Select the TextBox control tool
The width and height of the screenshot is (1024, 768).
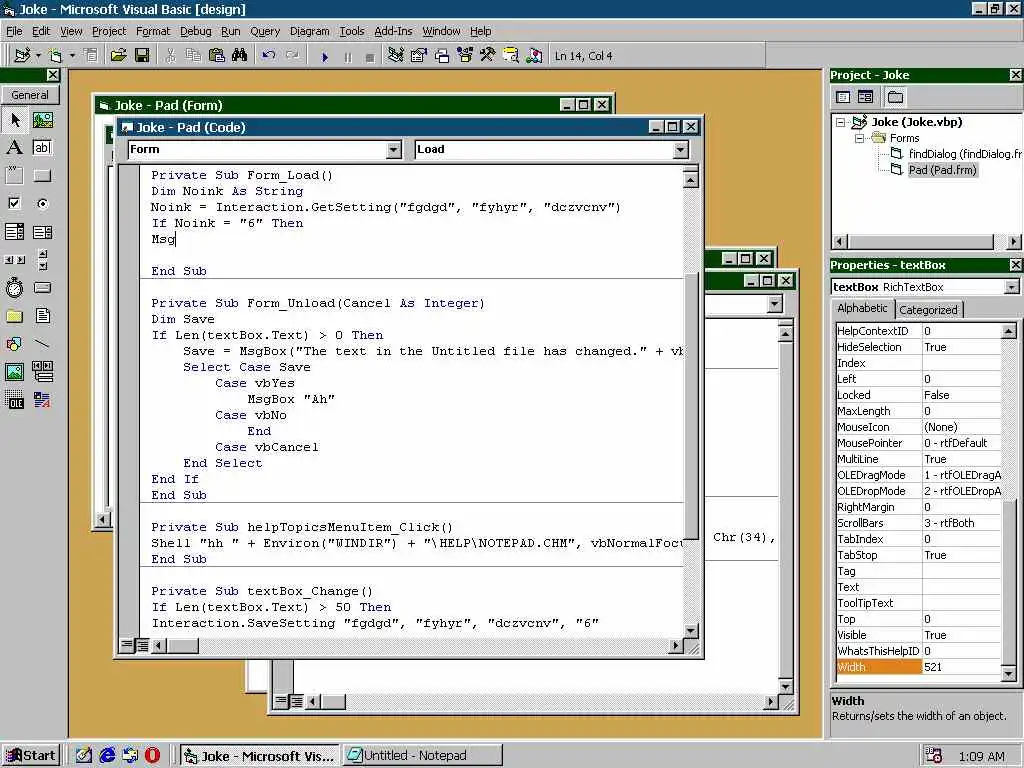point(42,148)
